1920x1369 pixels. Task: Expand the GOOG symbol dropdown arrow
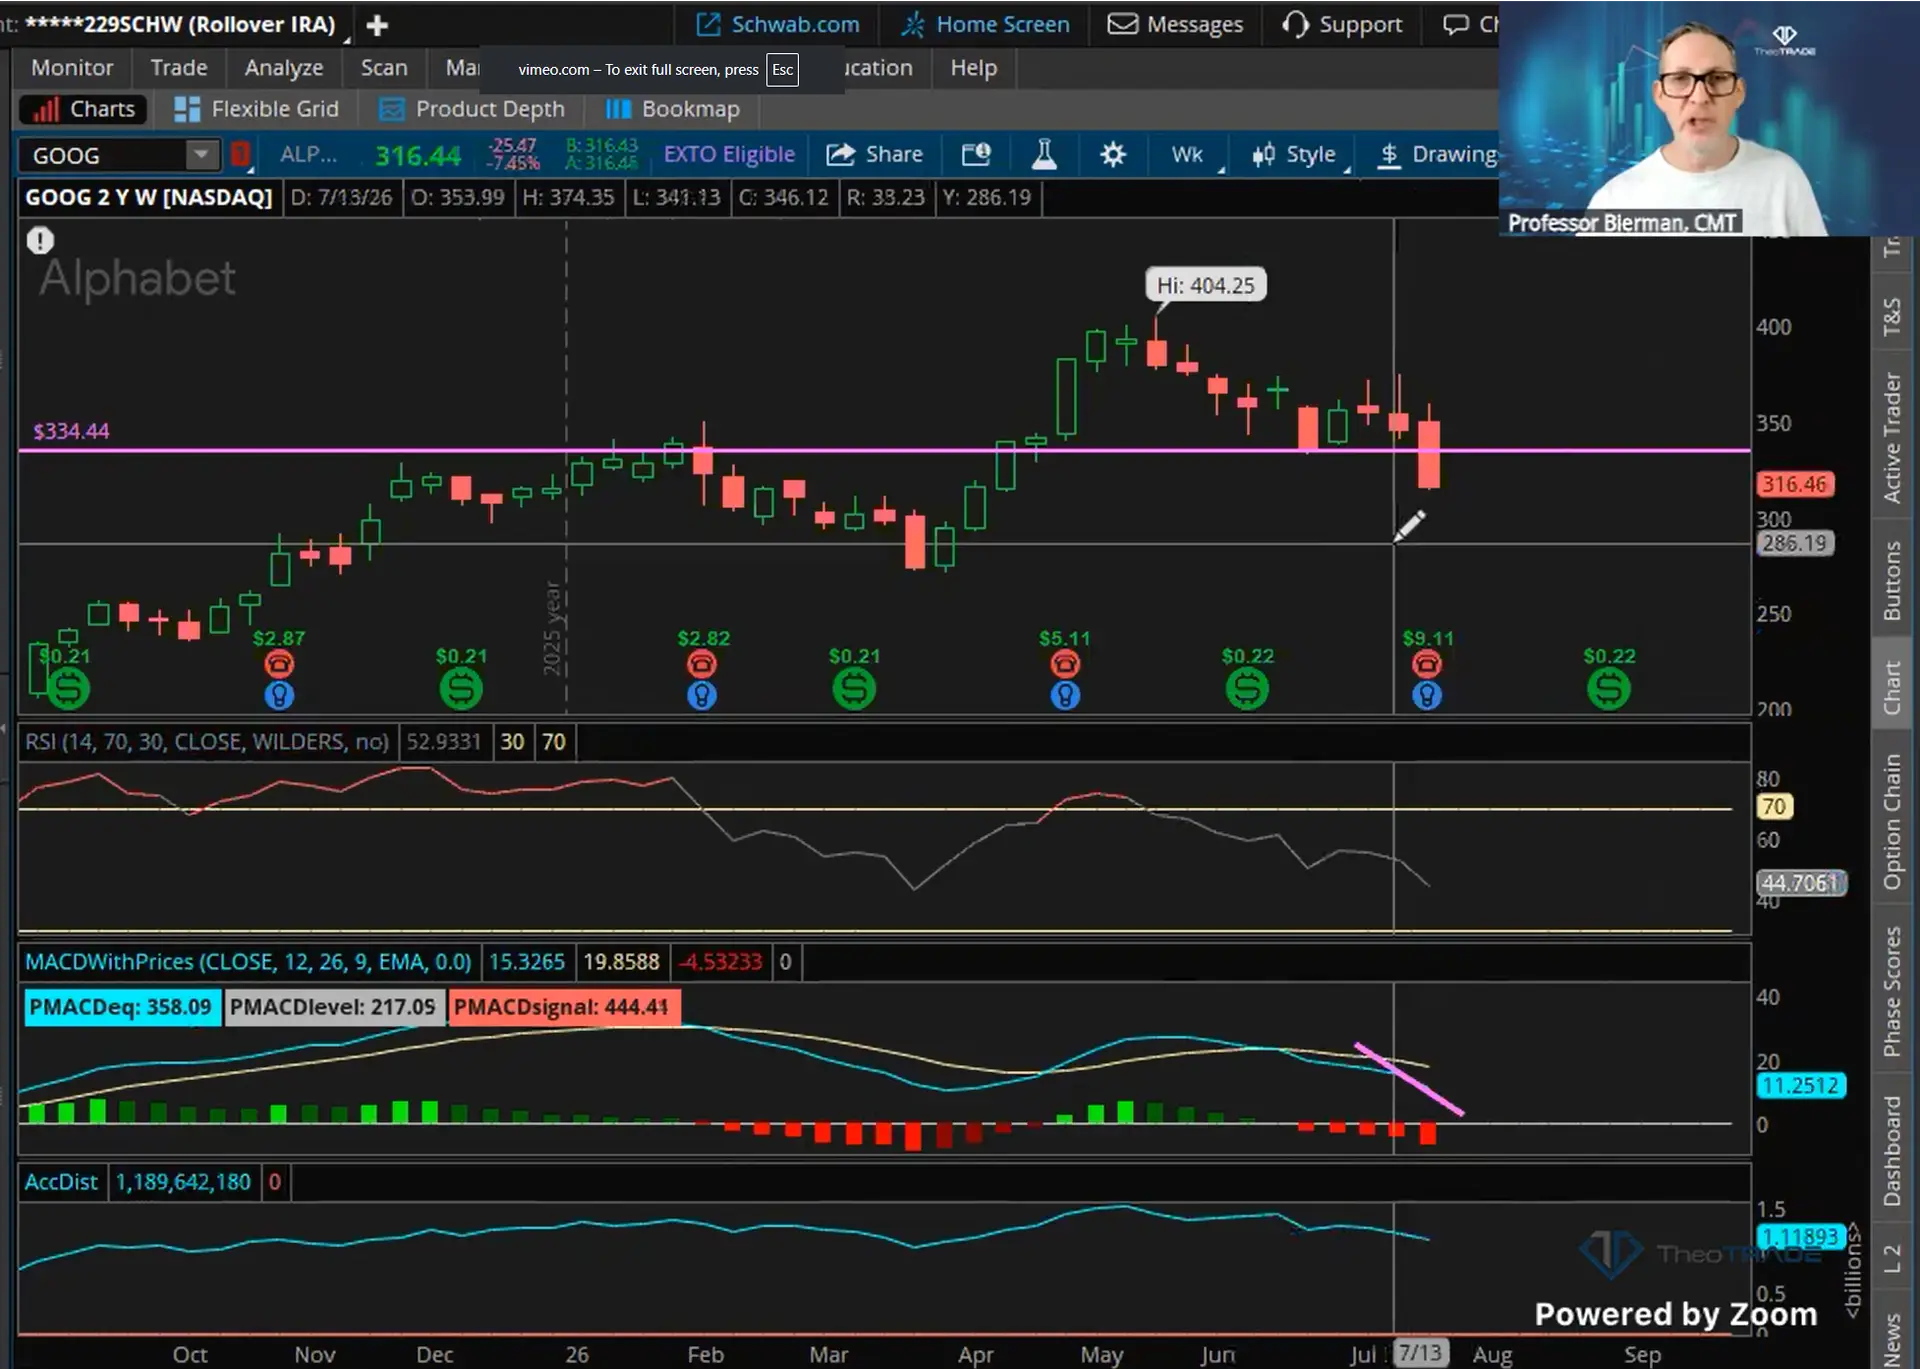click(x=201, y=154)
